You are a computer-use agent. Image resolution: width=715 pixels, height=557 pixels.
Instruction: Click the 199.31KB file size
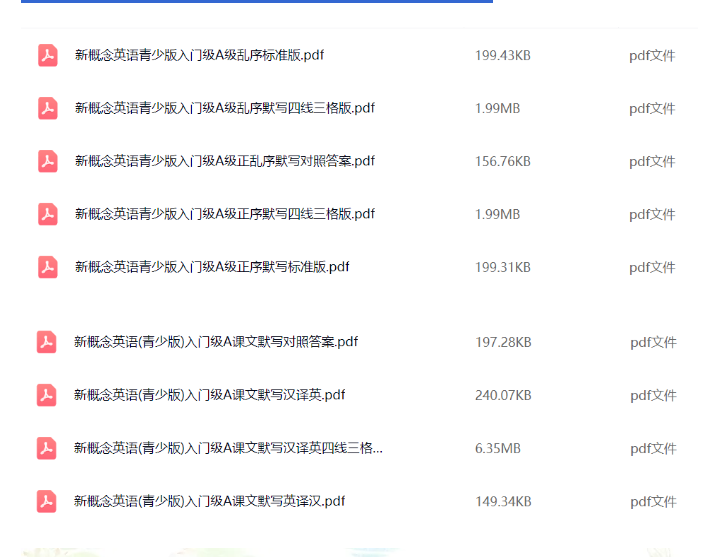click(503, 267)
